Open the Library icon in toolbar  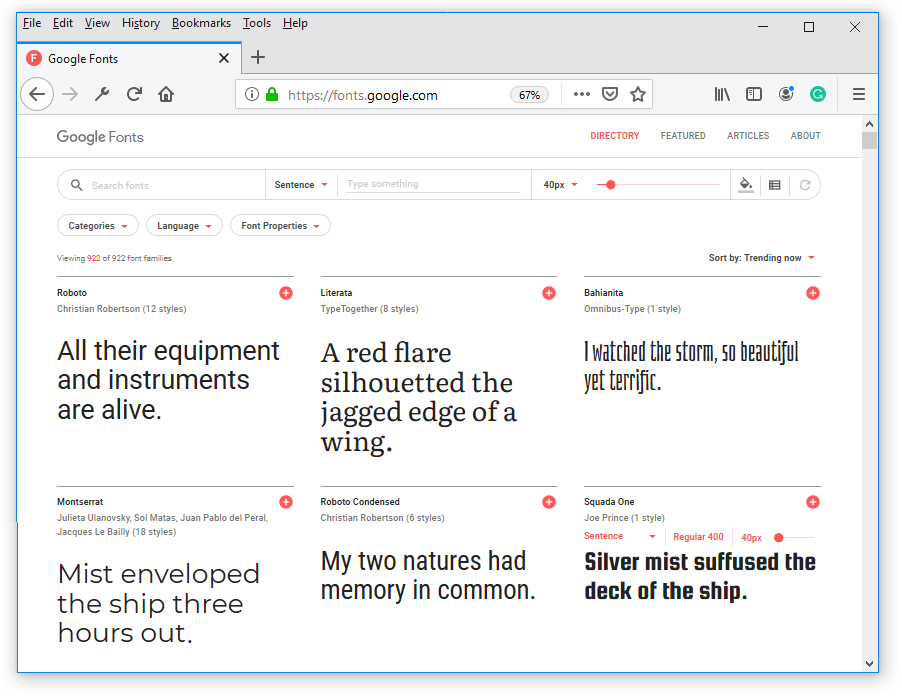pos(722,94)
